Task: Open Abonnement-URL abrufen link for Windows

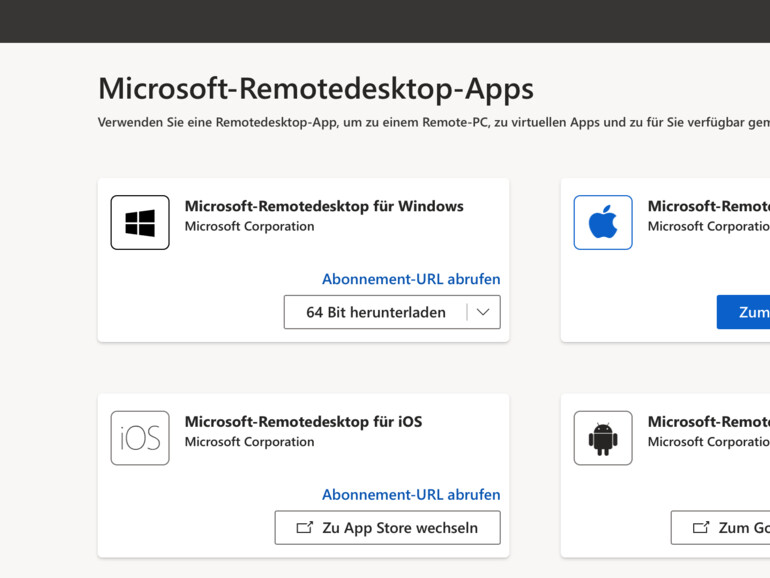Action: 411,279
